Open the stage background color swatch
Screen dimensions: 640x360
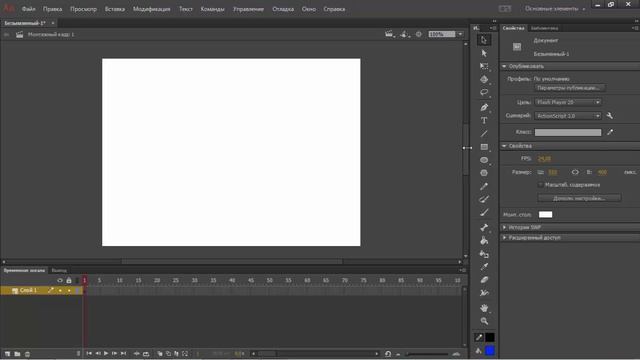(x=545, y=214)
